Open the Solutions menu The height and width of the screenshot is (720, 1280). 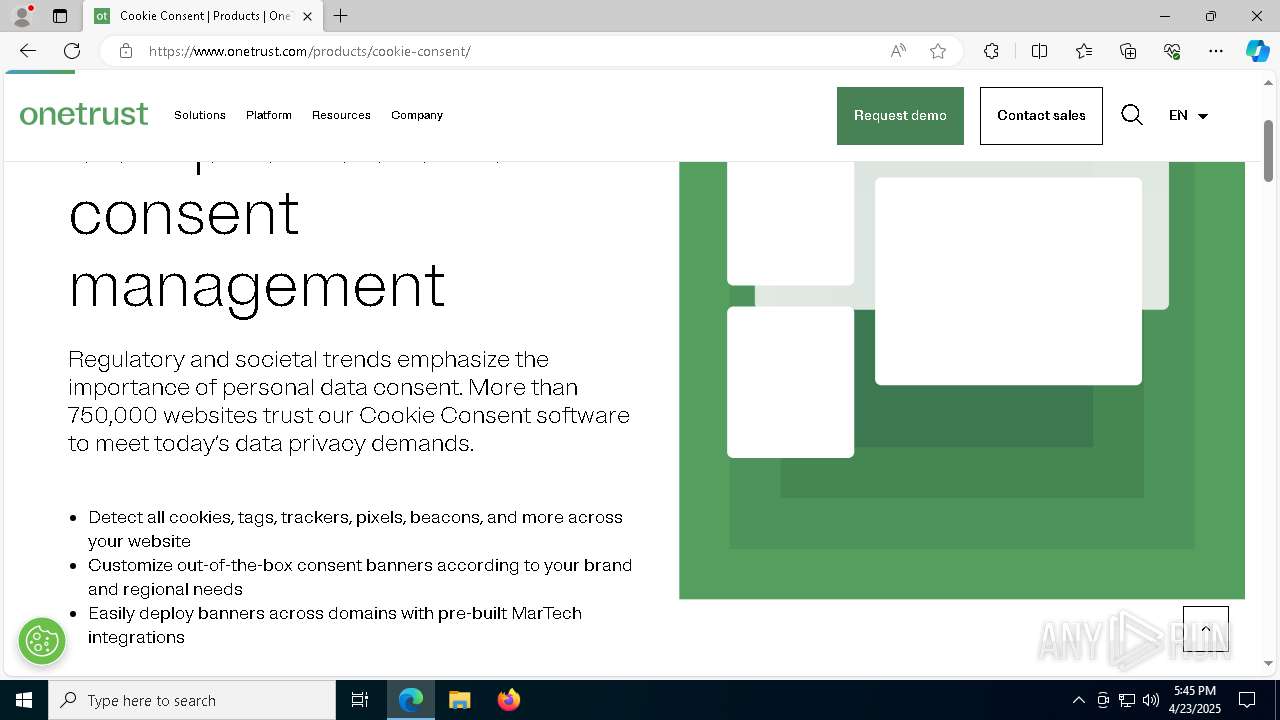click(x=200, y=115)
